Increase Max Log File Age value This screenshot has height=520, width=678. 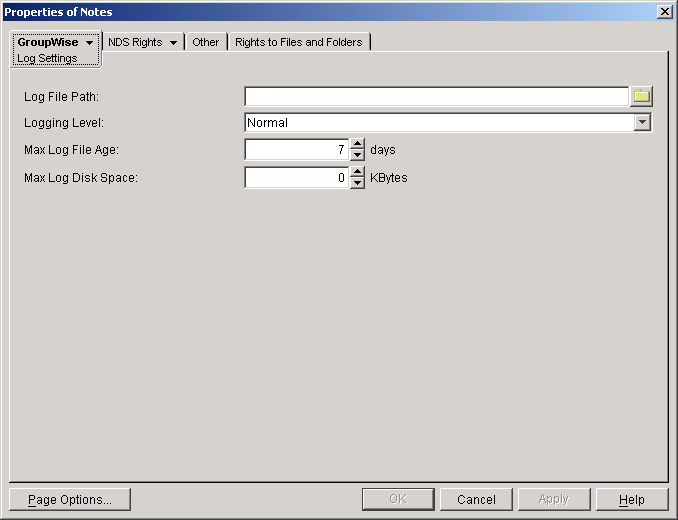click(357, 144)
